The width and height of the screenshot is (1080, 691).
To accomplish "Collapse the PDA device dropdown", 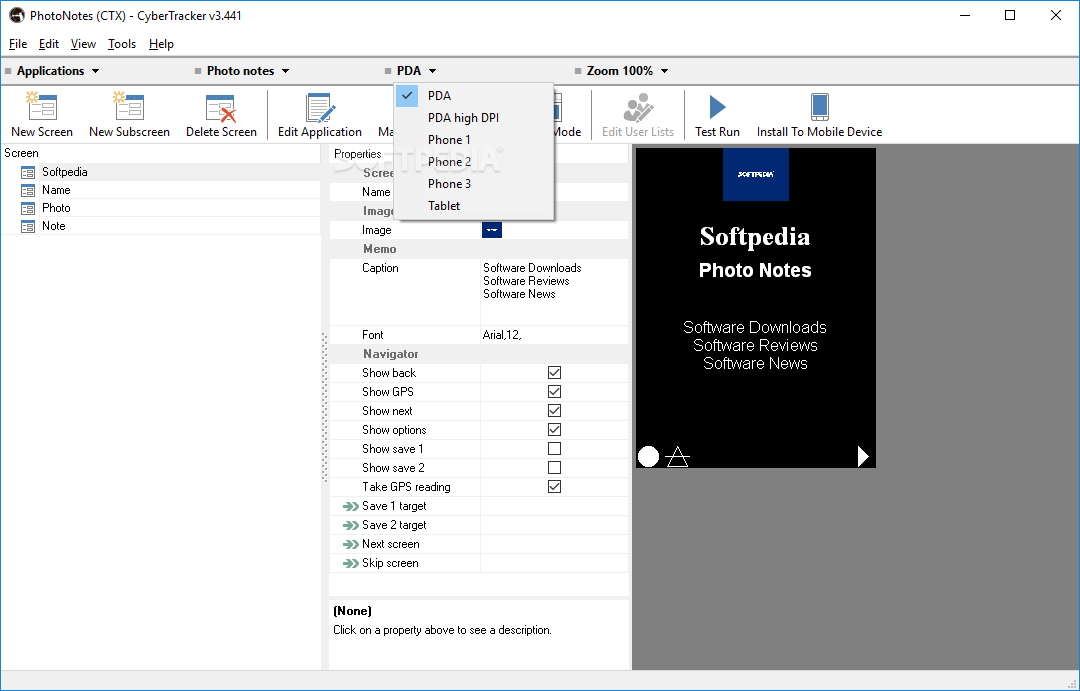I will 416,71.
